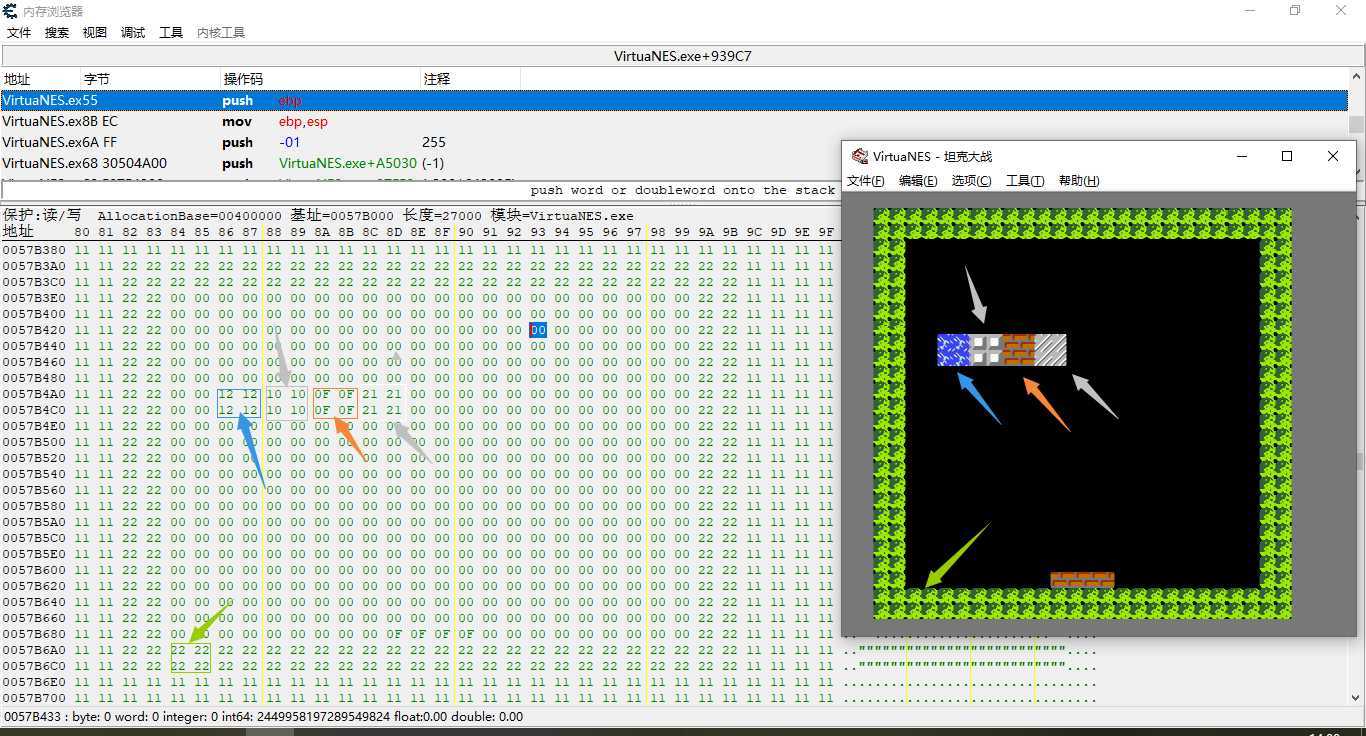Viewport: 1366px width, 736px height.
Task: Open VirtuaNES 选项(C) menu
Action: (971, 181)
